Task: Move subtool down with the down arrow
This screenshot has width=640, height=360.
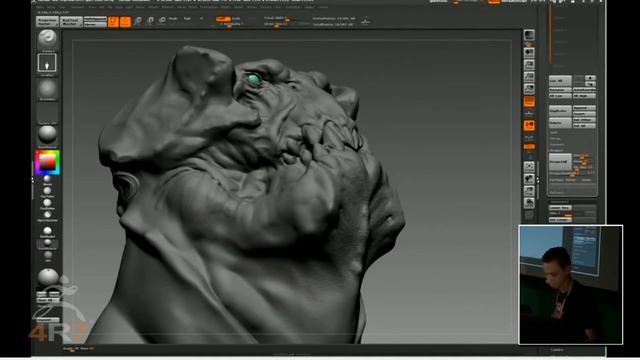Action: (590, 84)
